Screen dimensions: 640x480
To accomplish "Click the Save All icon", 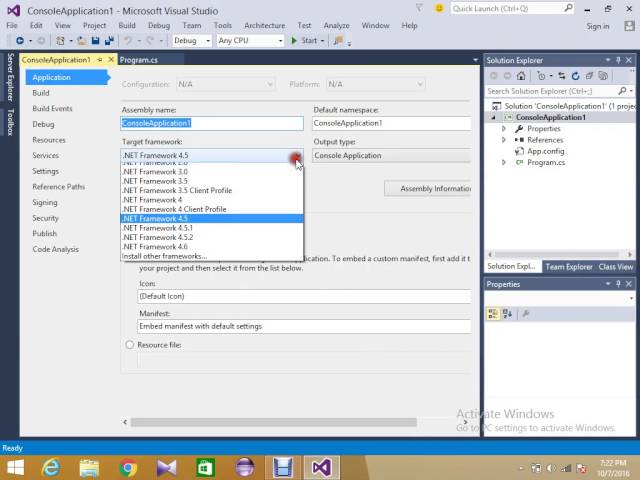I will point(109,40).
